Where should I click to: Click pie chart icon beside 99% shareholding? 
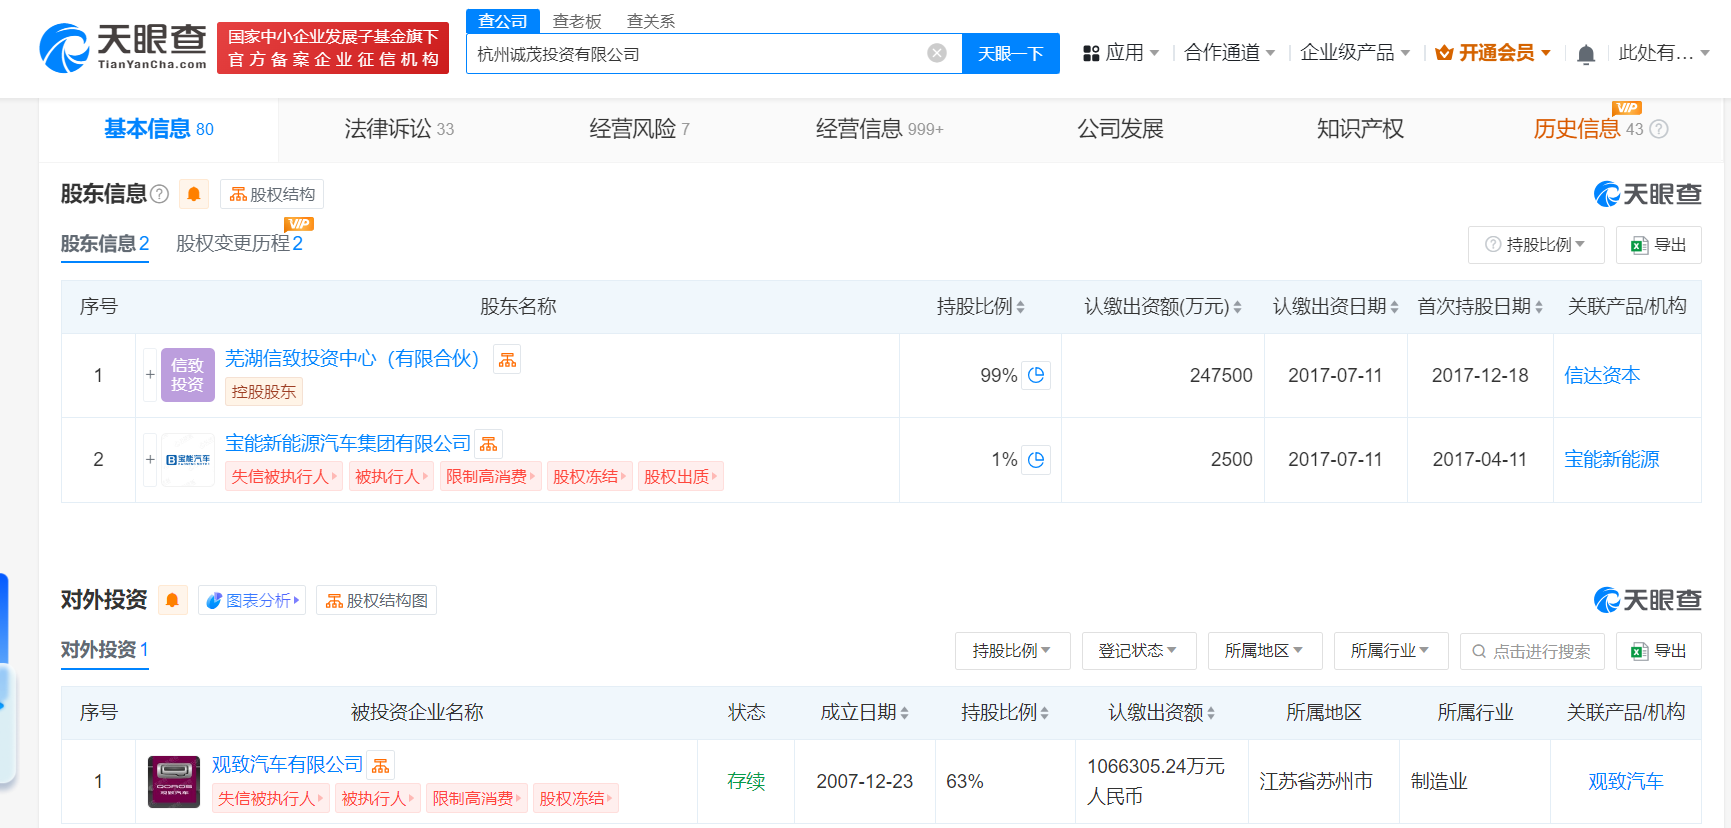pos(1036,375)
